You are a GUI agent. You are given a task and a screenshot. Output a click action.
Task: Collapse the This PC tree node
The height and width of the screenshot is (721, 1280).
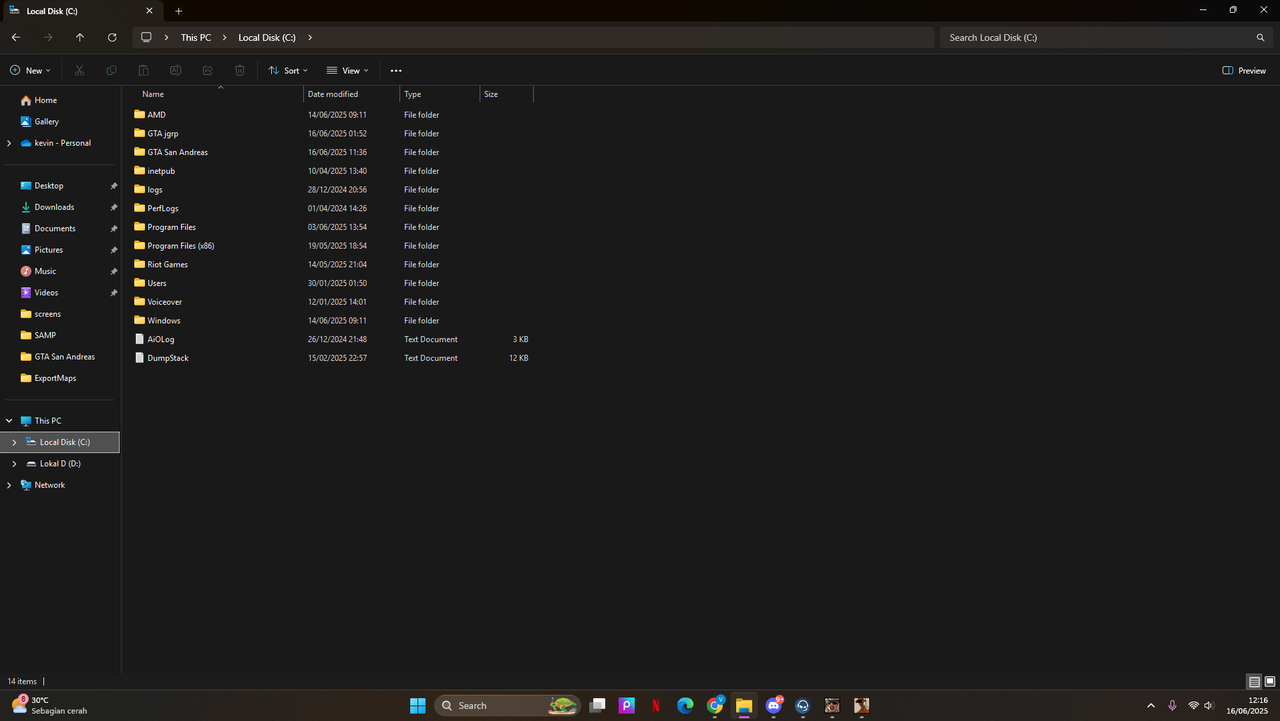9,421
